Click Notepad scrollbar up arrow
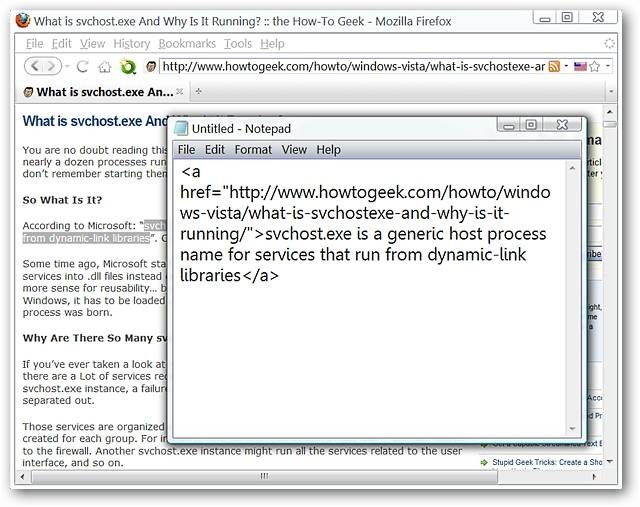640x507 pixels. pyautogui.click(x=572, y=168)
